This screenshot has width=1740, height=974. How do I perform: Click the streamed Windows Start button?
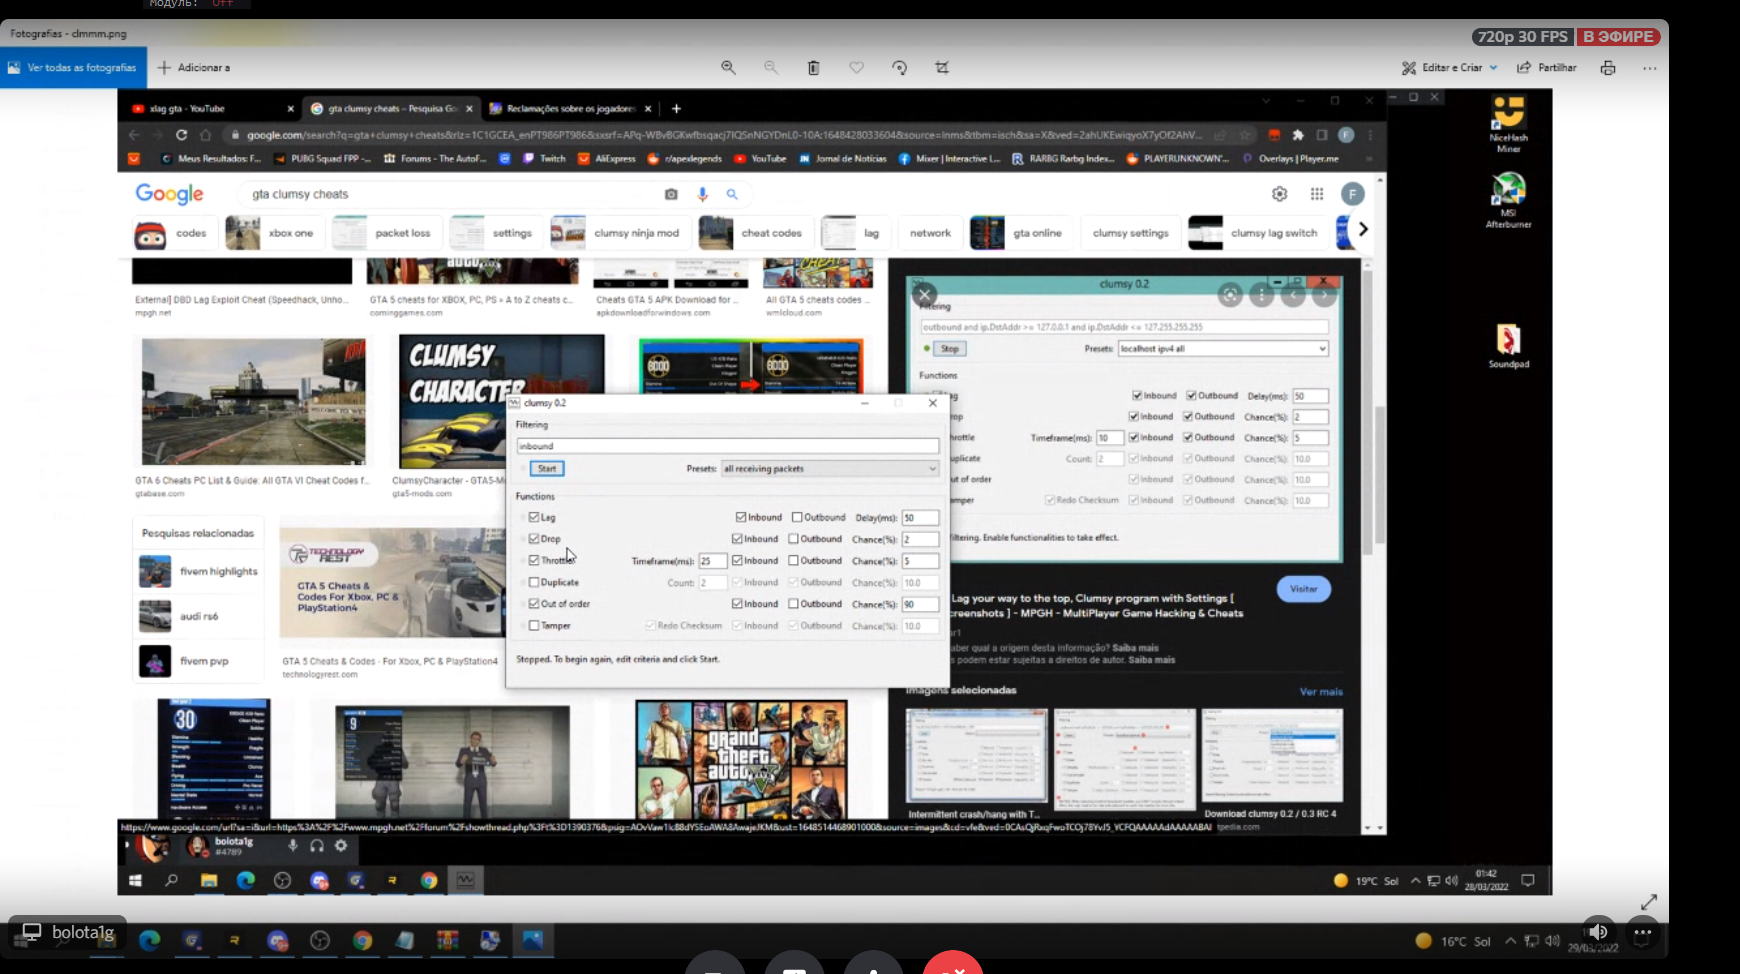[135, 880]
